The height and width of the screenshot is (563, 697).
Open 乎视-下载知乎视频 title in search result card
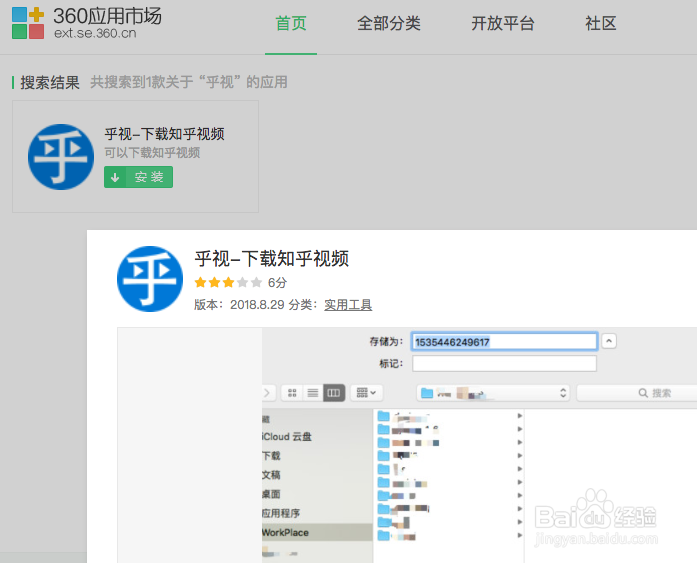coord(164,134)
